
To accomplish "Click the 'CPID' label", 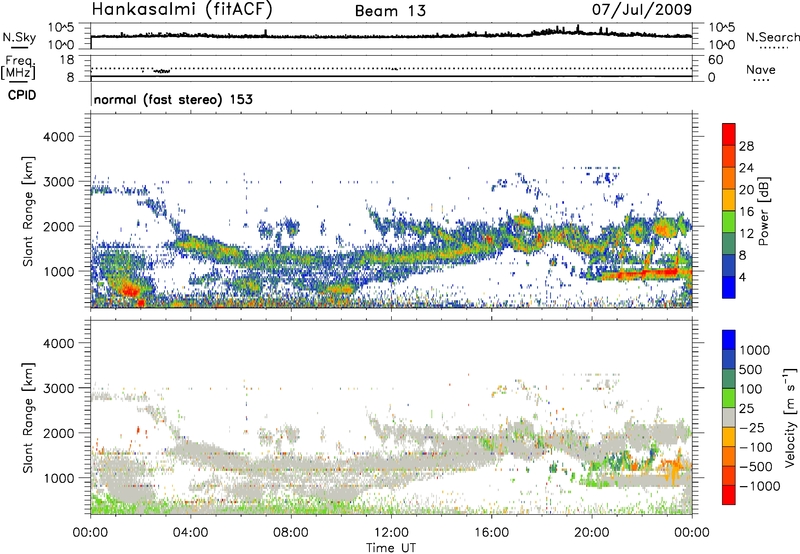I will [22, 95].
